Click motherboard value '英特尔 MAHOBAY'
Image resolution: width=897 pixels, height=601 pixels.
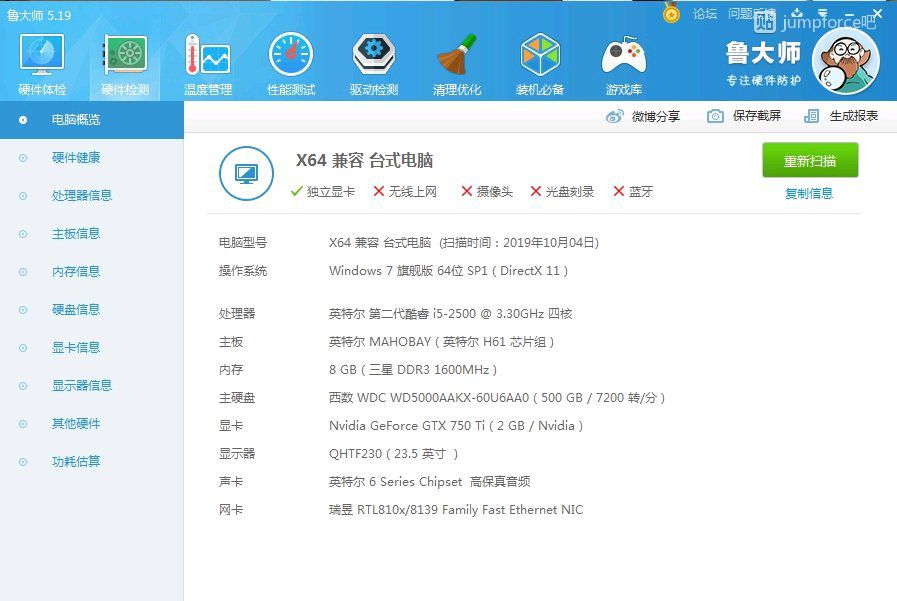[x=380, y=342]
